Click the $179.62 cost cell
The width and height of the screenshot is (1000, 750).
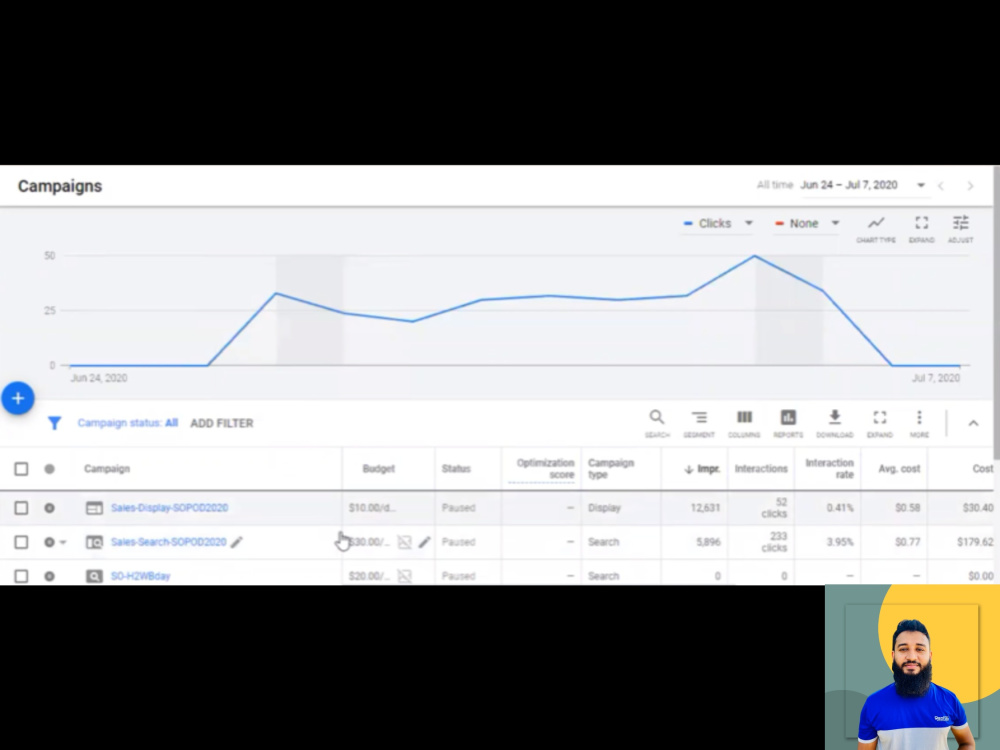[975, 542]
